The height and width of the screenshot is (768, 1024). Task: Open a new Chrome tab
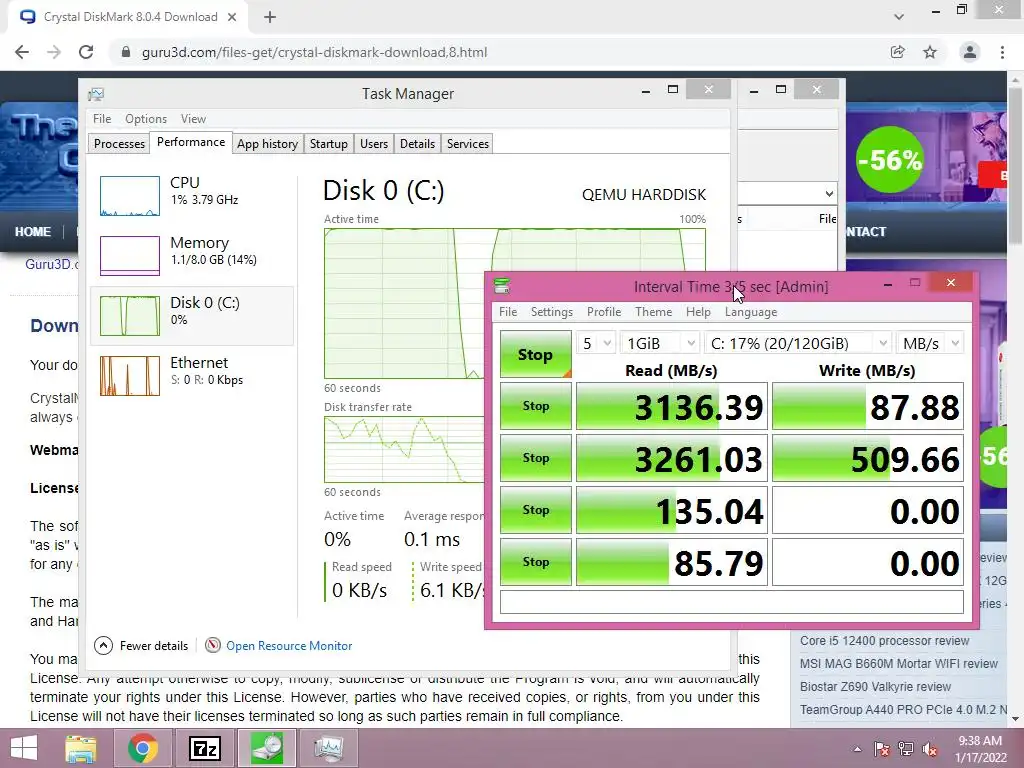(x=270, y=17)
